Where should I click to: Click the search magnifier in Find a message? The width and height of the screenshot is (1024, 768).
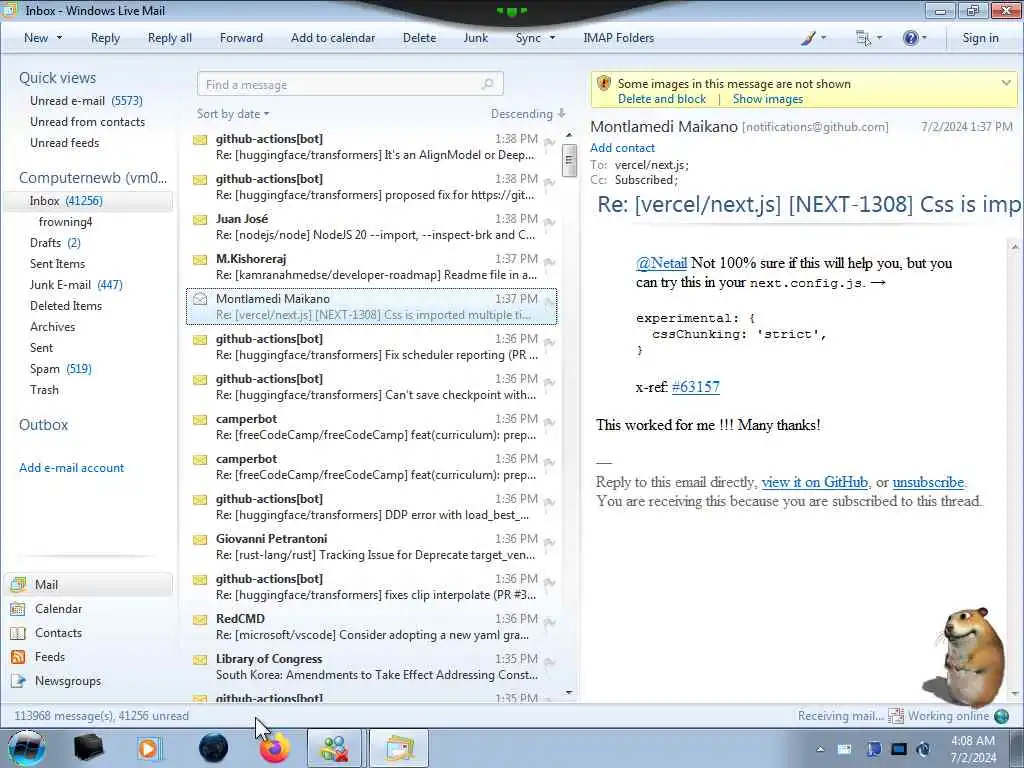point(487,84)
